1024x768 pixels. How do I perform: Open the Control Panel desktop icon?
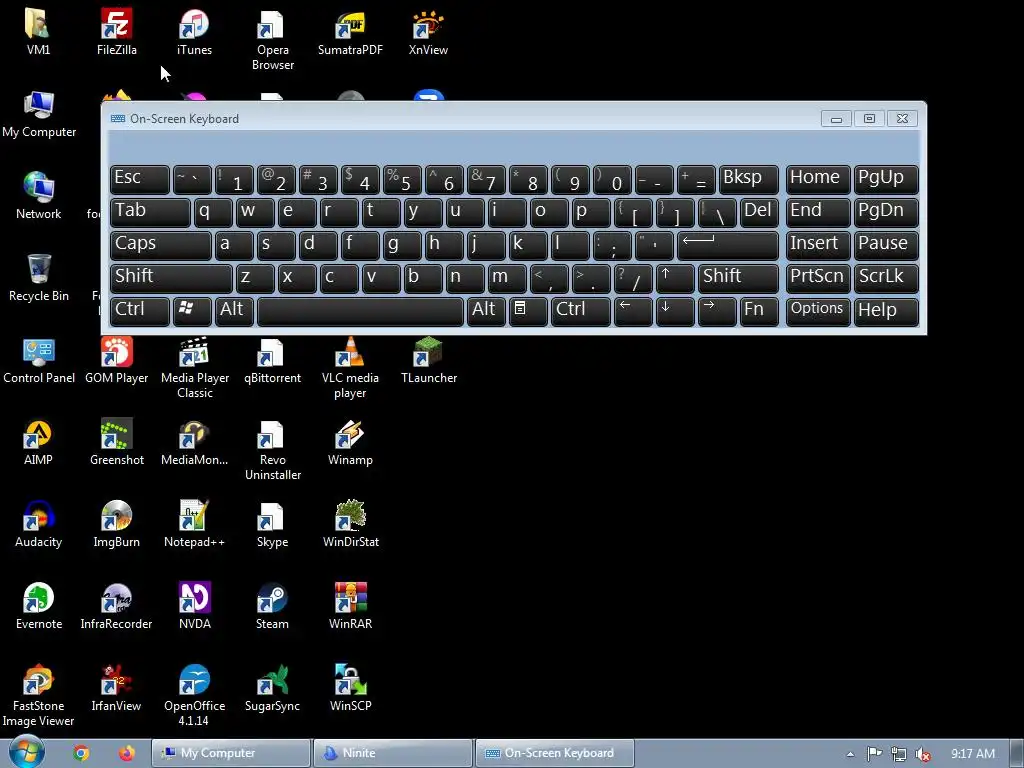(39, 360)
